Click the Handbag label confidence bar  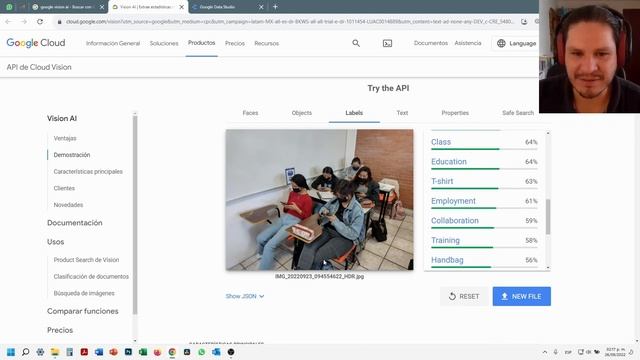(x=484, y=267)
